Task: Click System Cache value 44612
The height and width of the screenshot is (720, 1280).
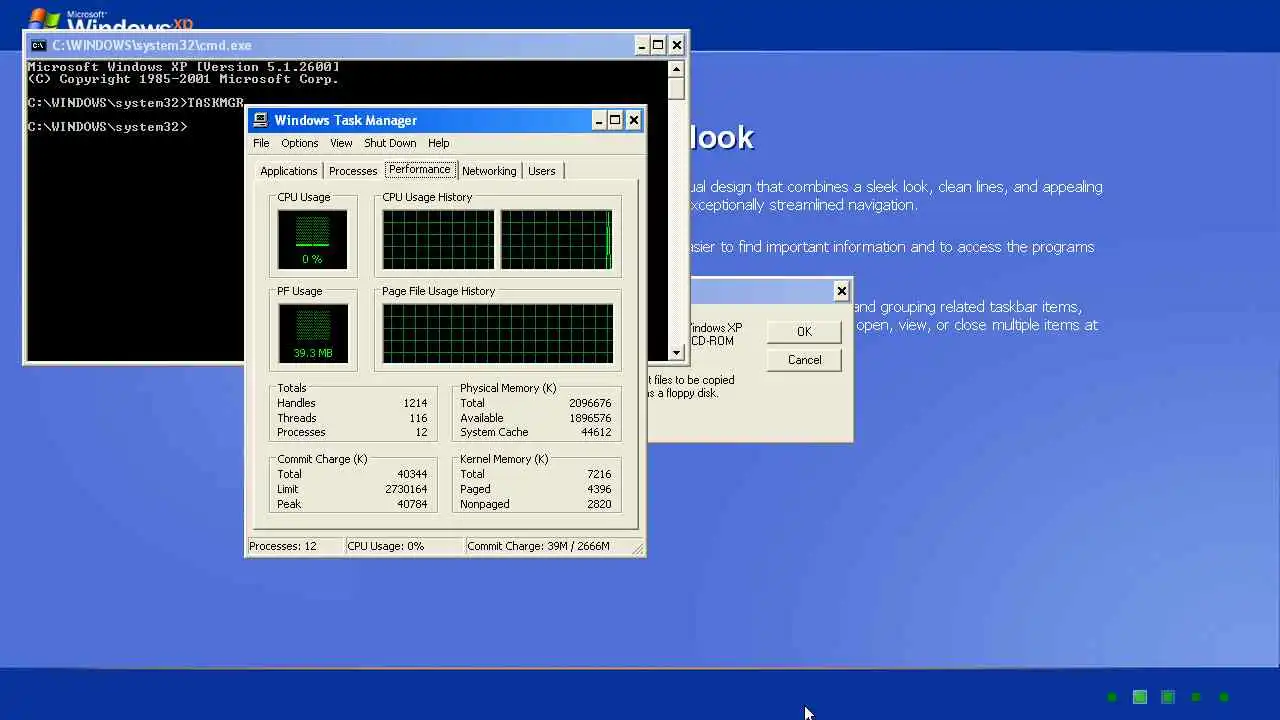Action: coord(595,432)
